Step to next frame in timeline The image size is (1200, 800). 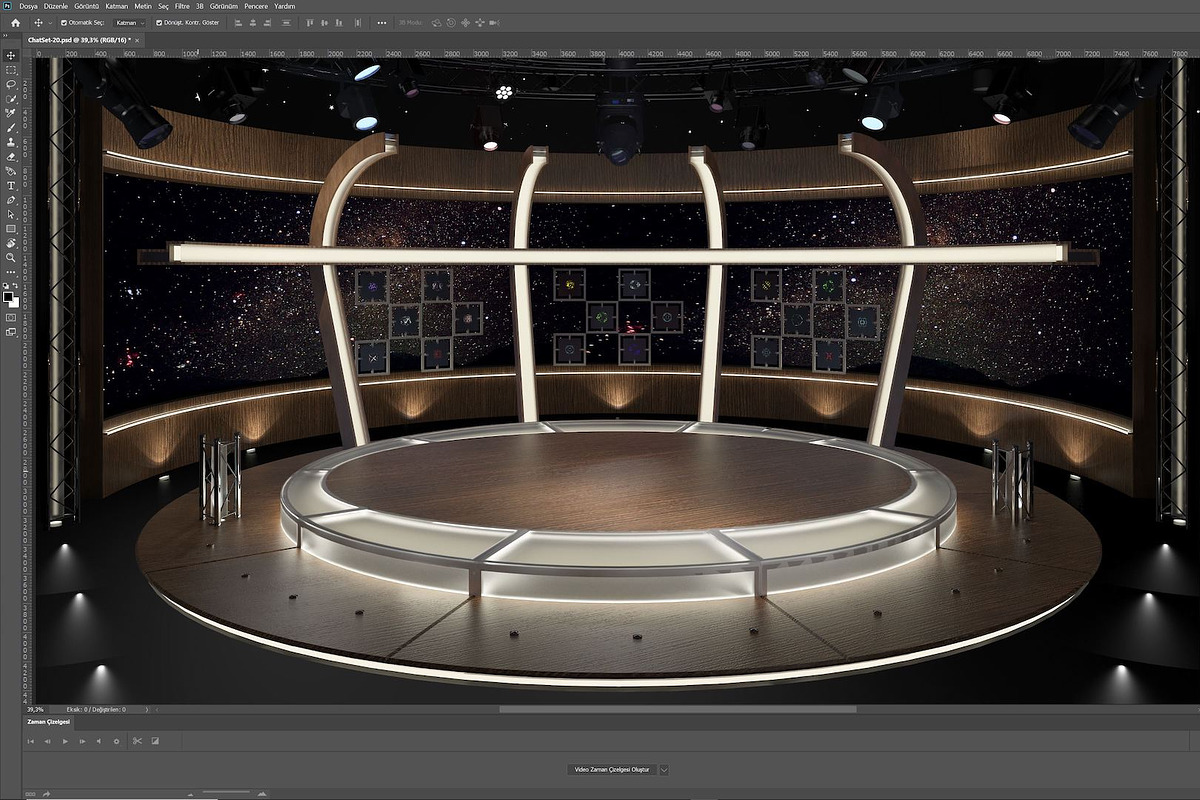pos(82,741)
